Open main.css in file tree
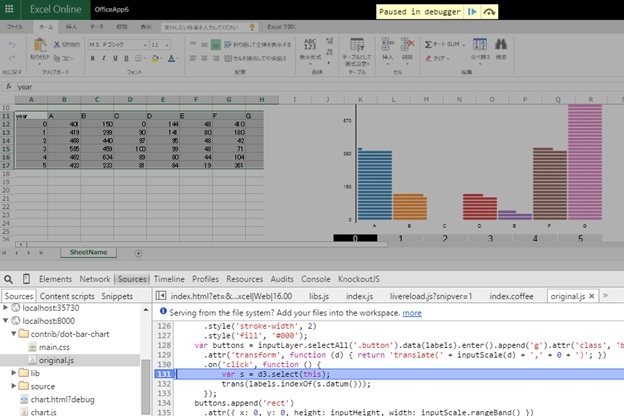Screen dimensions: 624x416 pyautogui.click(x=54, y=347)
